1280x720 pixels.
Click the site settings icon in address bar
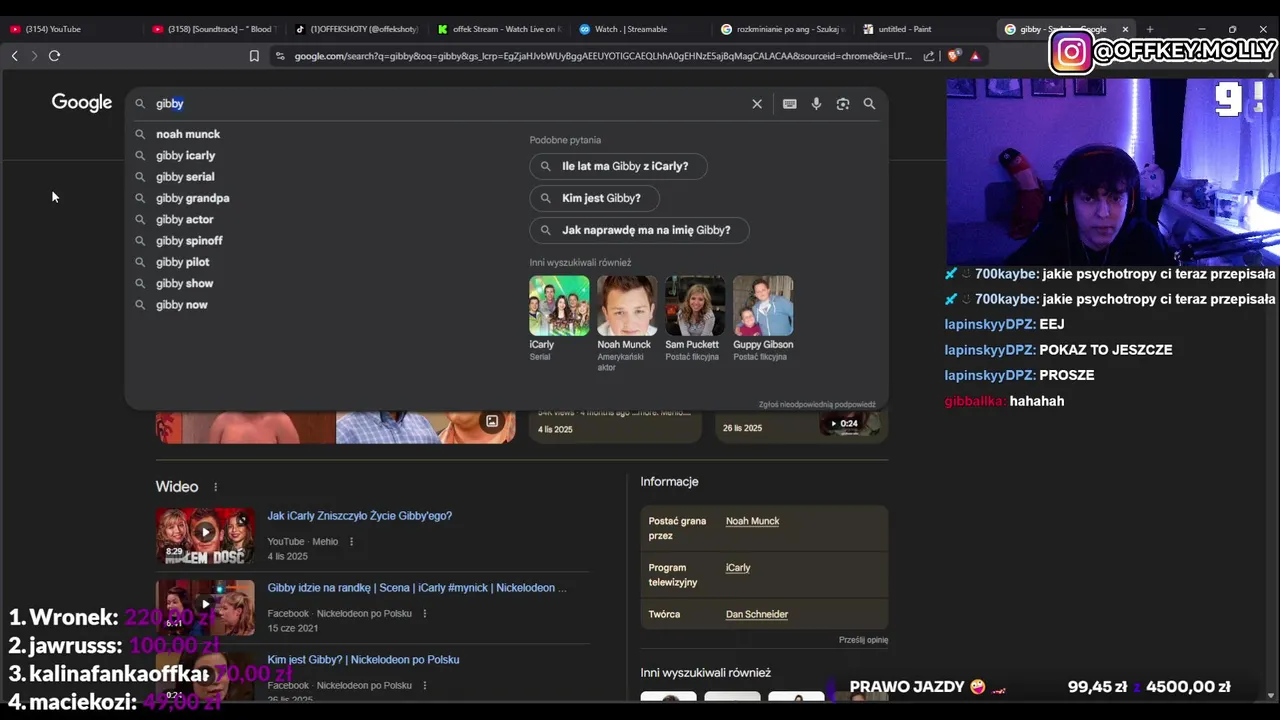click(x=279, y=56)
